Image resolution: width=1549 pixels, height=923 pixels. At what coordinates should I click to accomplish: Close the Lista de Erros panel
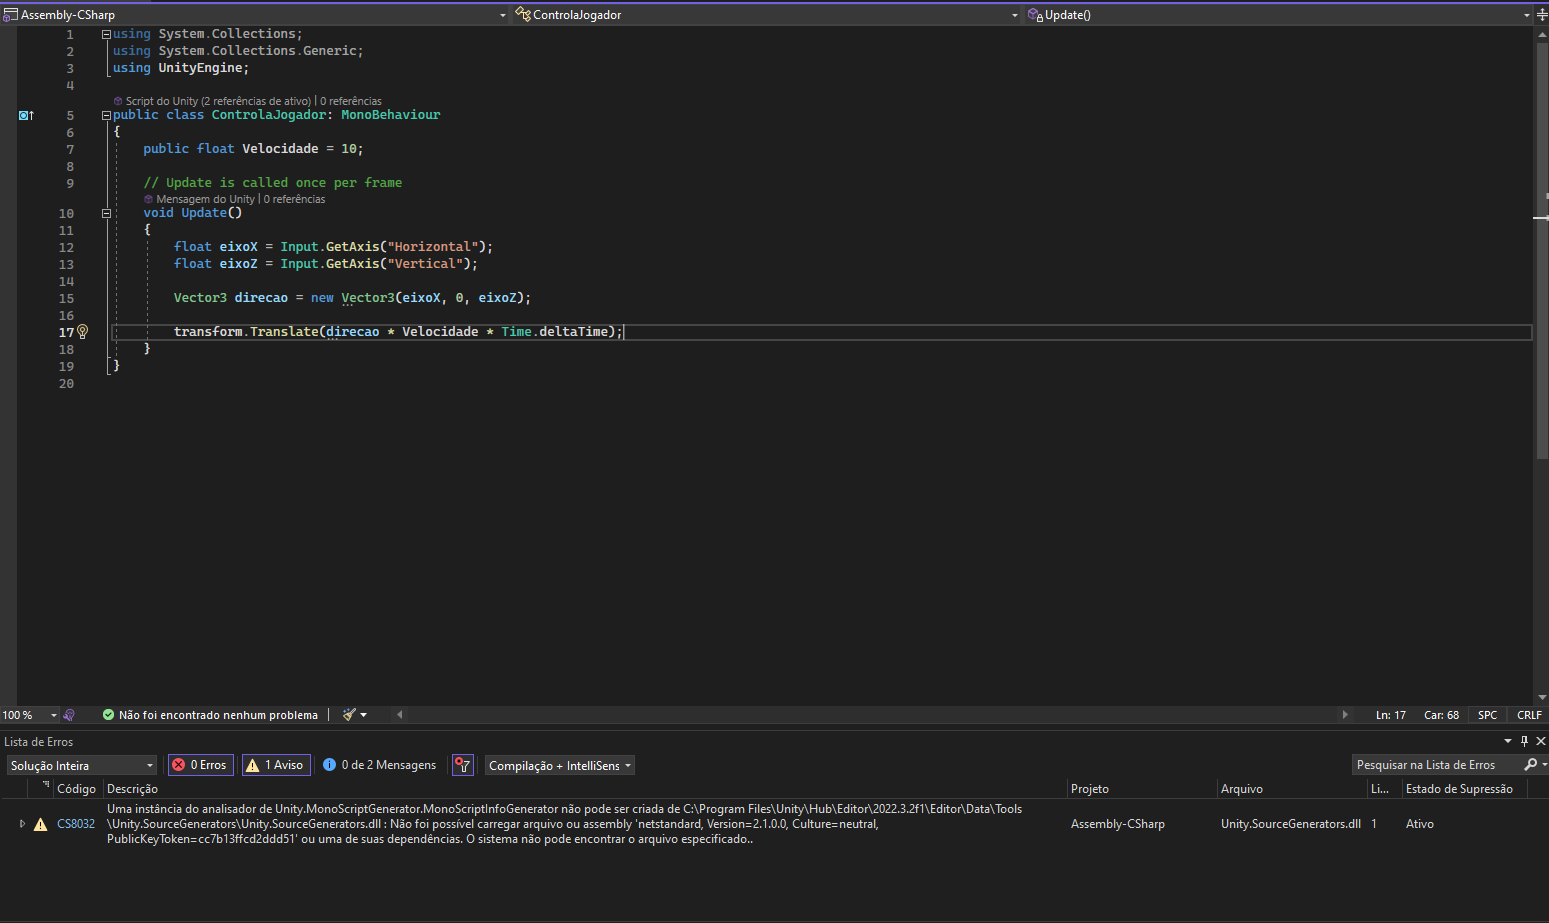click(1541, 741)
